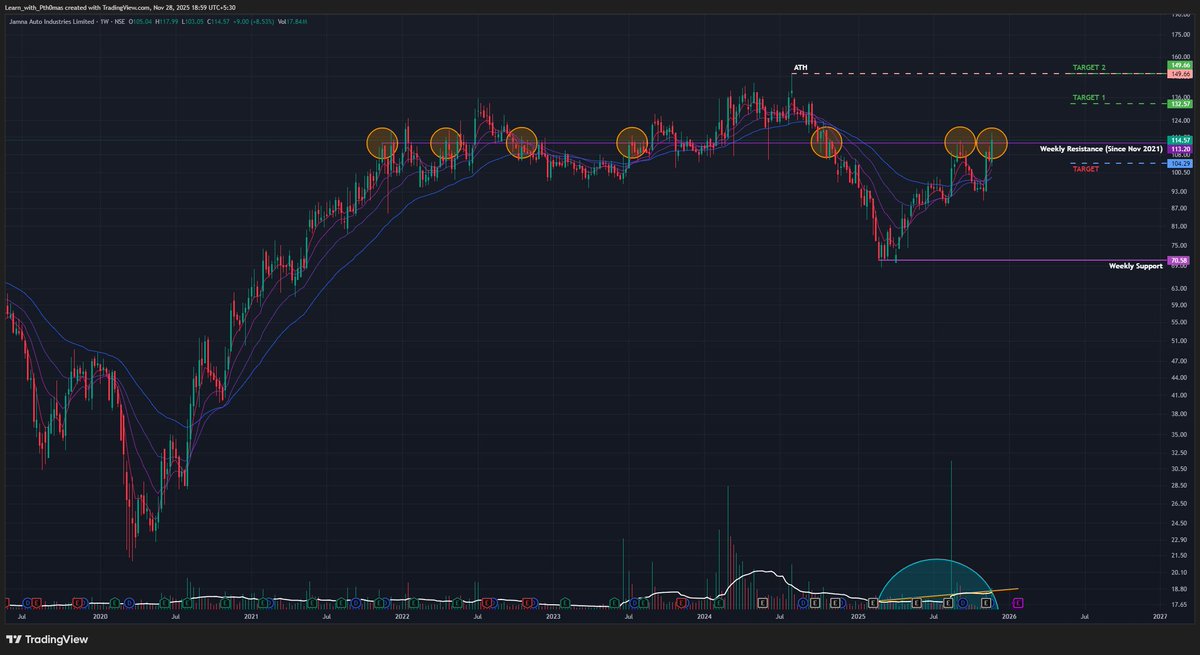This screenshot has width=1200, height=655.
Task: Click the 35.00 tick on price axis
Action: [x=1181, y=436]
